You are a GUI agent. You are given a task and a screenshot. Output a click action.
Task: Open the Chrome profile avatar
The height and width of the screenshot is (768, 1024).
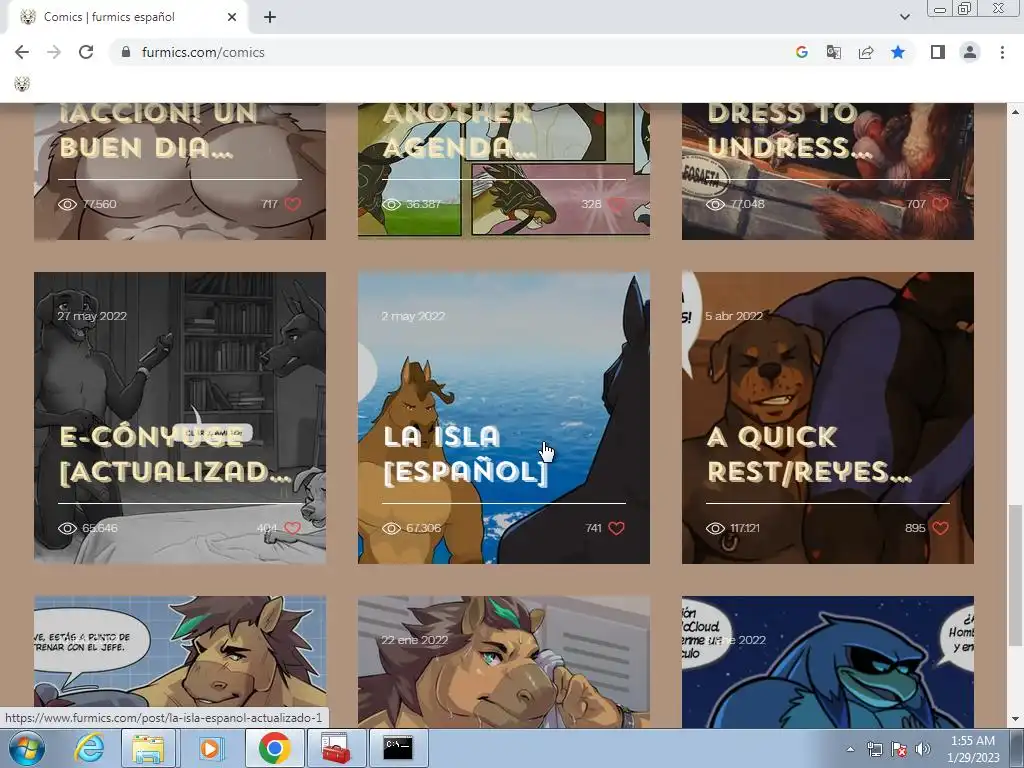click(970, 52)
